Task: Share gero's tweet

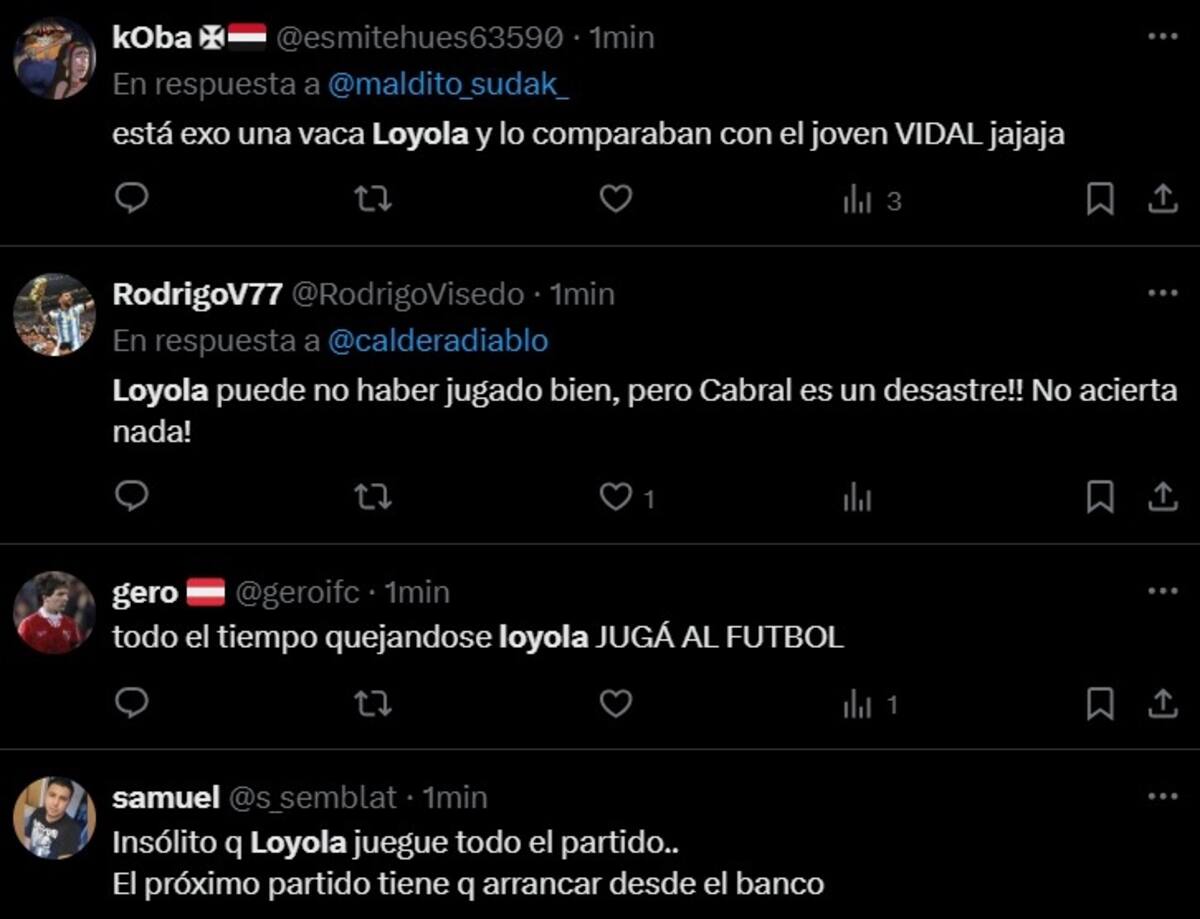Action: [1161, 705]
